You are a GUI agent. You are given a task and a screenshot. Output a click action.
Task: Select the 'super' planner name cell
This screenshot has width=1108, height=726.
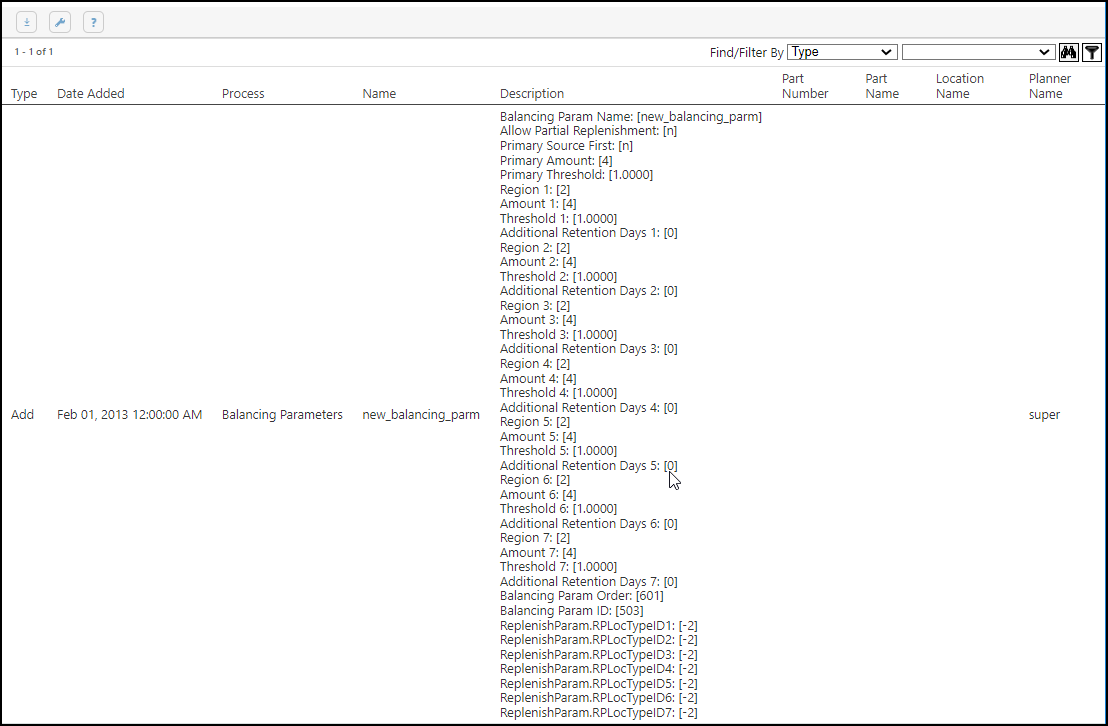(1044, 415)
